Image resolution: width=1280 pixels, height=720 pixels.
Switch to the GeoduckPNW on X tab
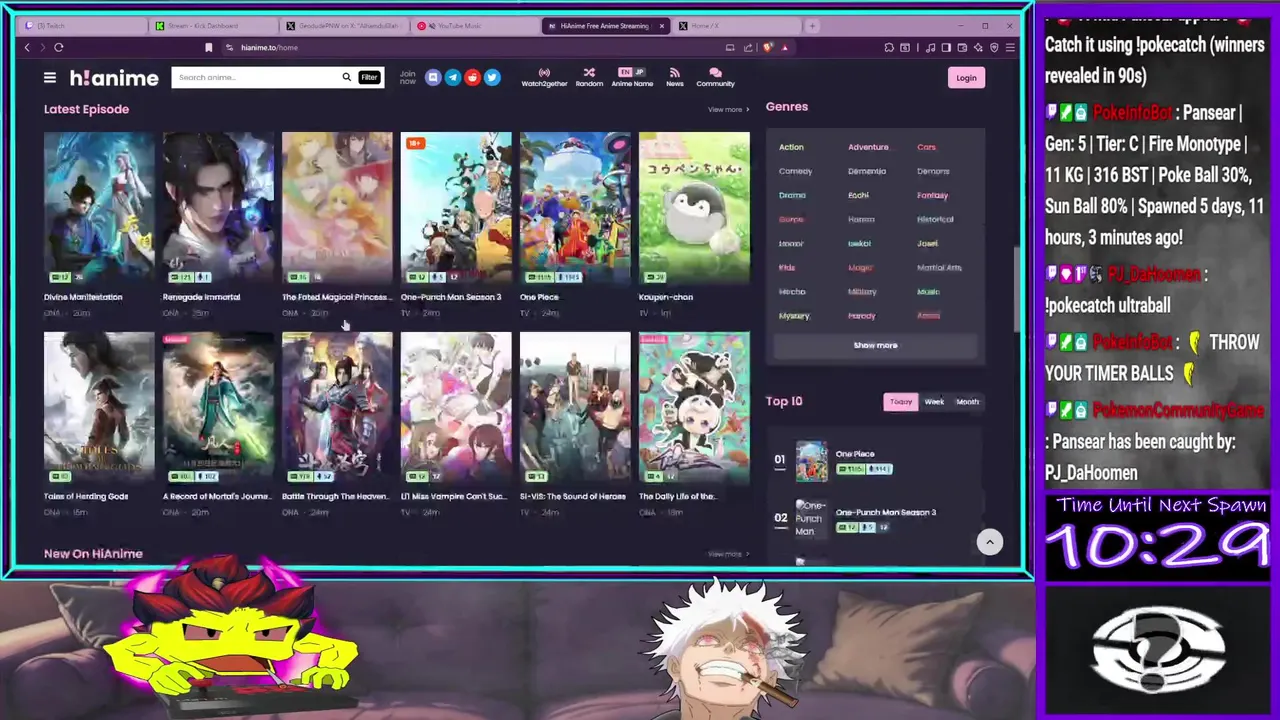345,25
